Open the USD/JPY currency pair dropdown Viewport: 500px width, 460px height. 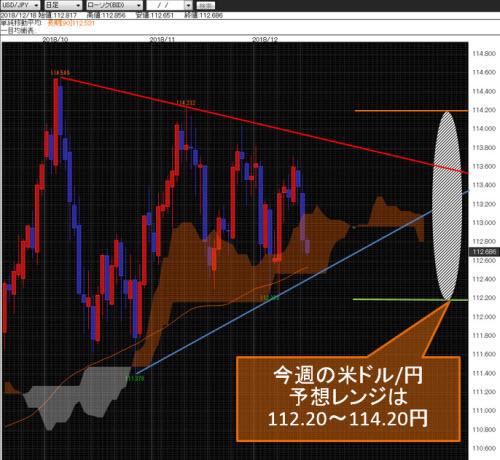tap(21, 5)
